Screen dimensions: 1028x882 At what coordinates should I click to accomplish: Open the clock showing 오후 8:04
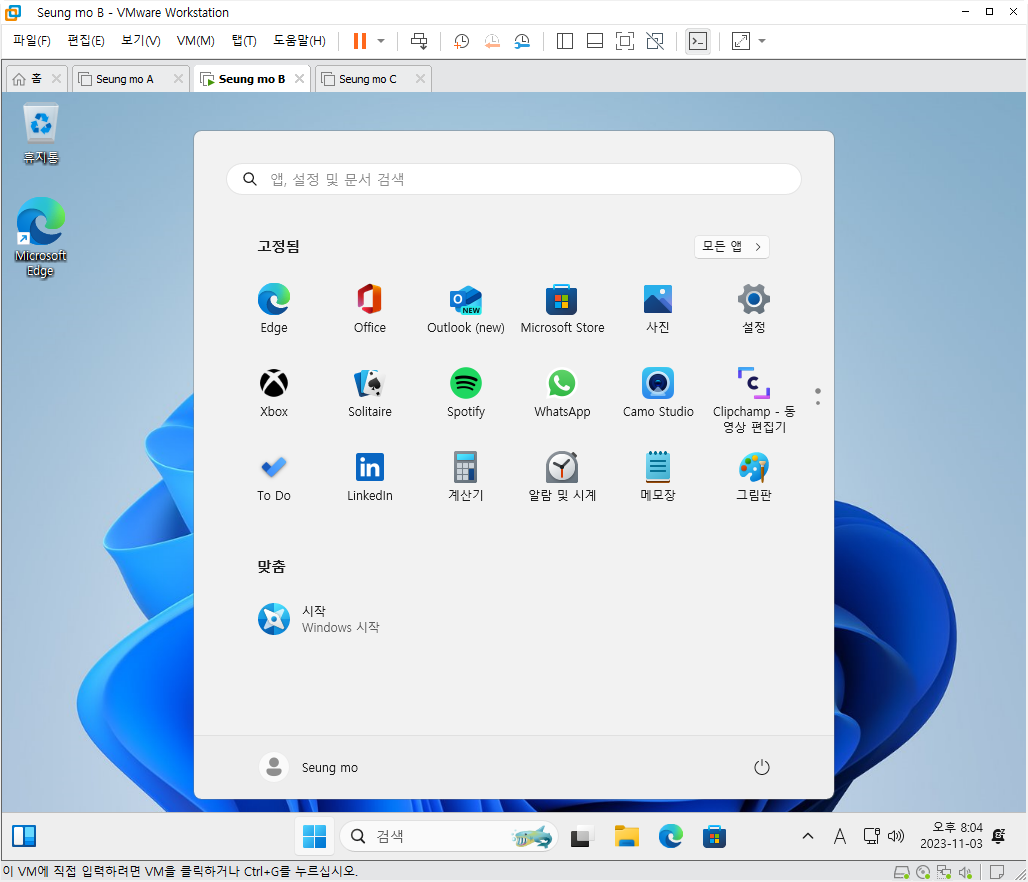(x=951, y=835)
